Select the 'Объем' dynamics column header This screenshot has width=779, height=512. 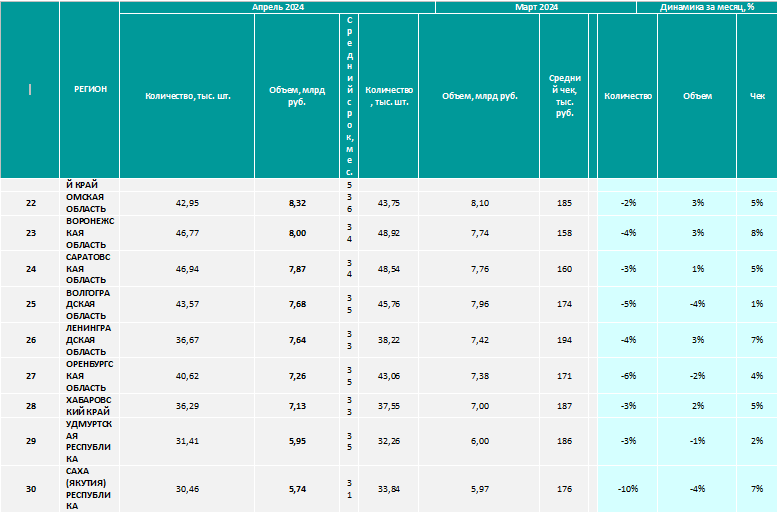click(x=697, y=96)
